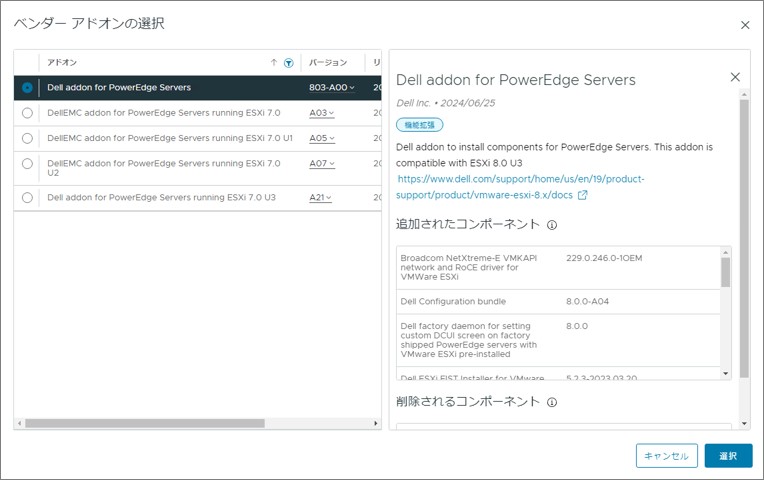Click the sort arrow in the アドオン column header

tap(274, 62)
